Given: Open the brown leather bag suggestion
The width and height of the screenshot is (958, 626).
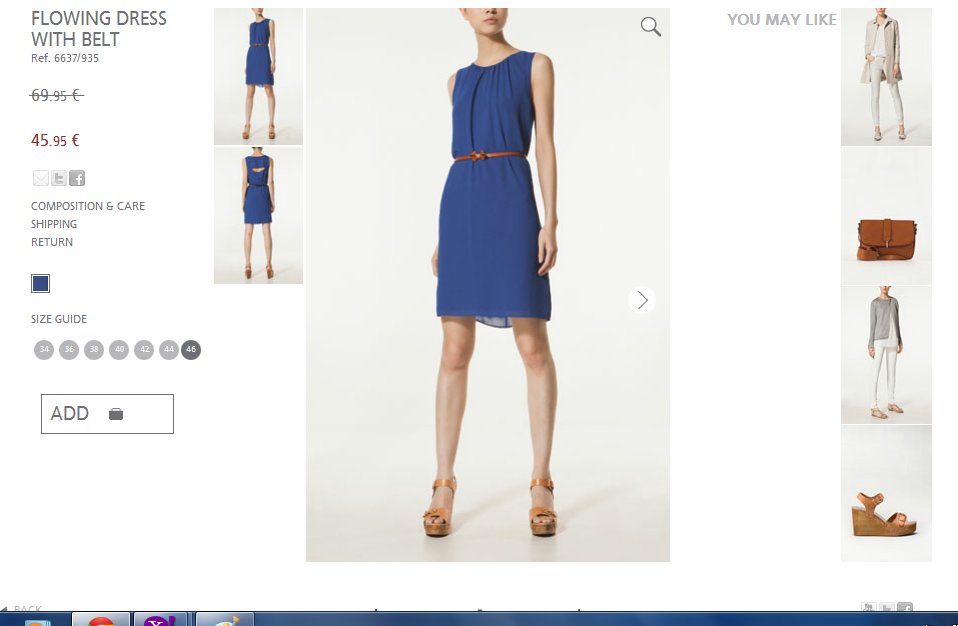Looking at the screenshot, I should pos(886,217).
